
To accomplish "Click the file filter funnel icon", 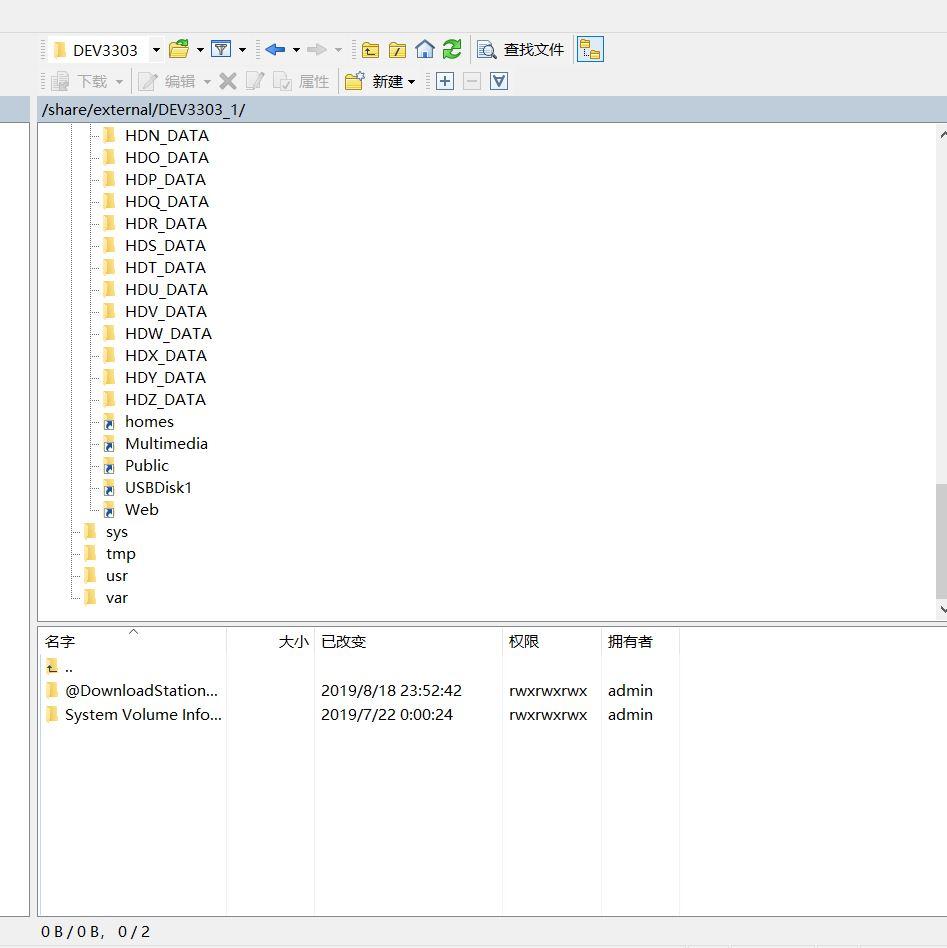I will click(221, 49).
